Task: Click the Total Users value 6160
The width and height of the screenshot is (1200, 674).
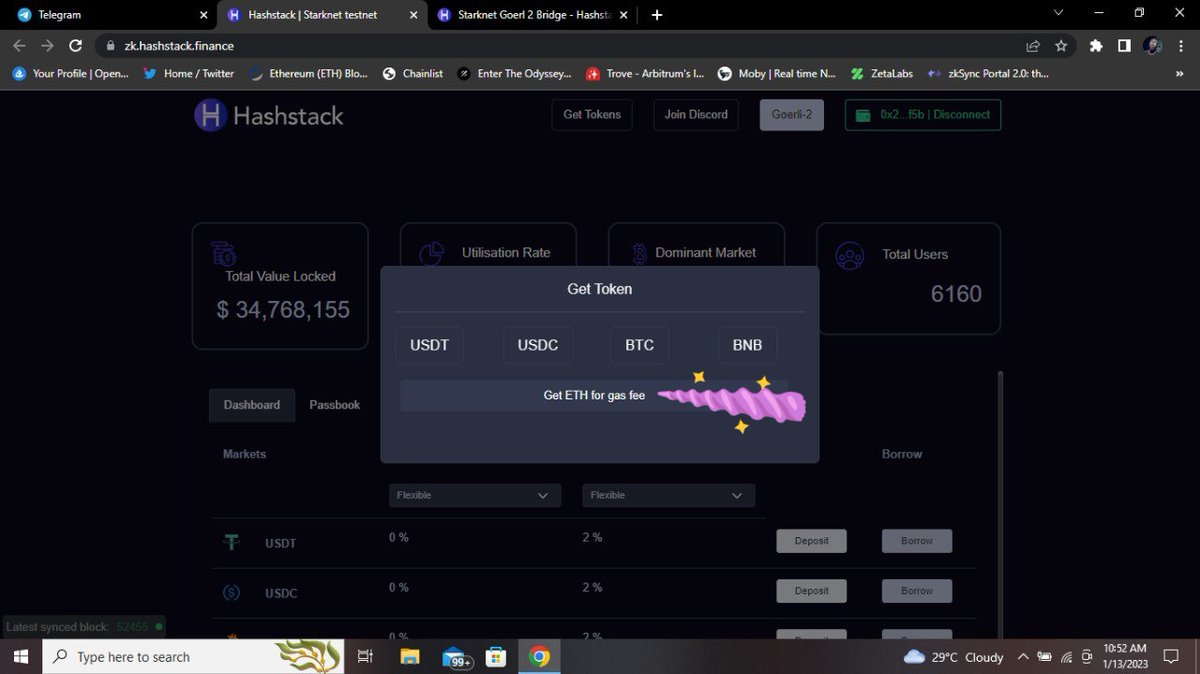Action: (x=956, y=294)
